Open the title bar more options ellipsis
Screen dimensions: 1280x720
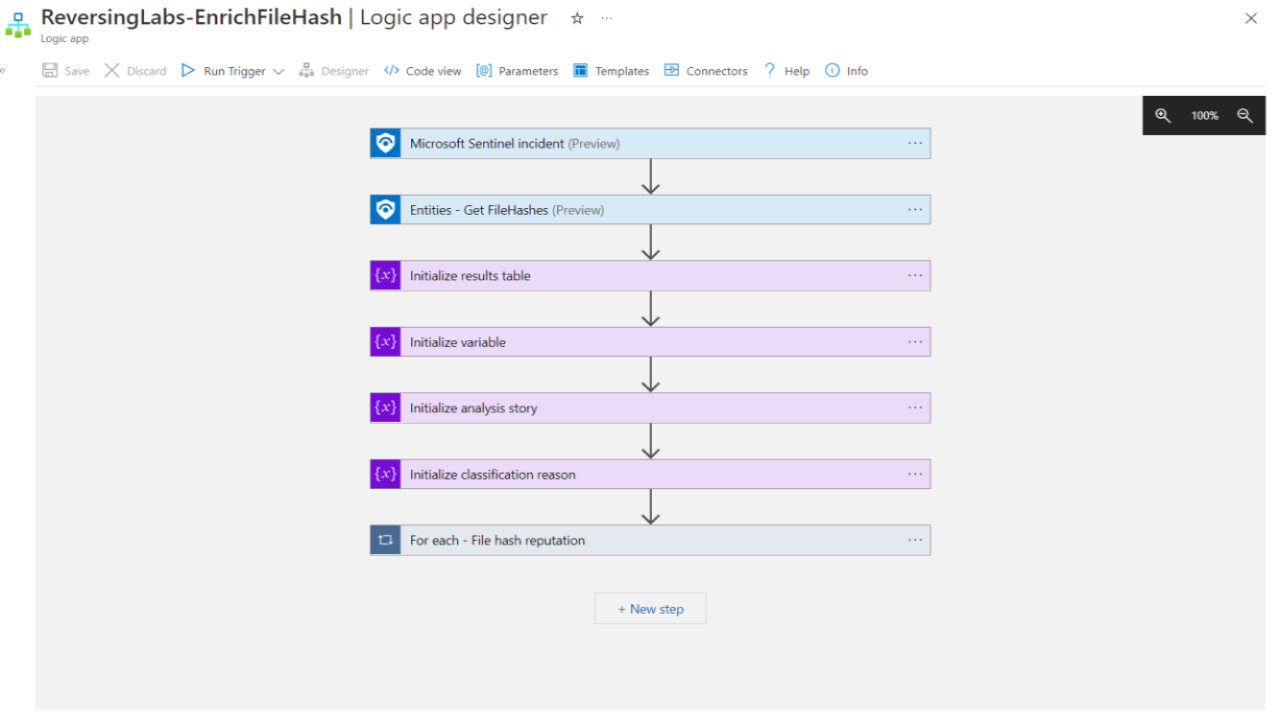pos(607,18)
